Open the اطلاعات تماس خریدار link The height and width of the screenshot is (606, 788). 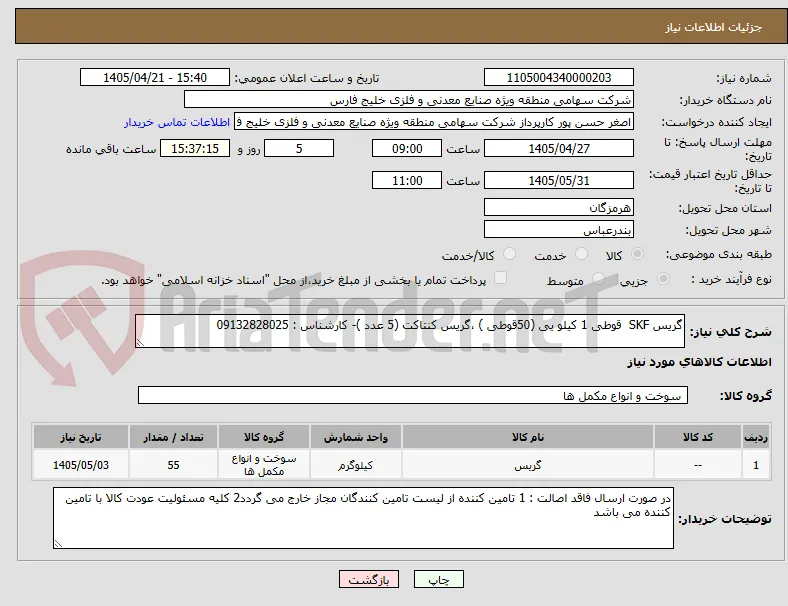tap(177, 122)
